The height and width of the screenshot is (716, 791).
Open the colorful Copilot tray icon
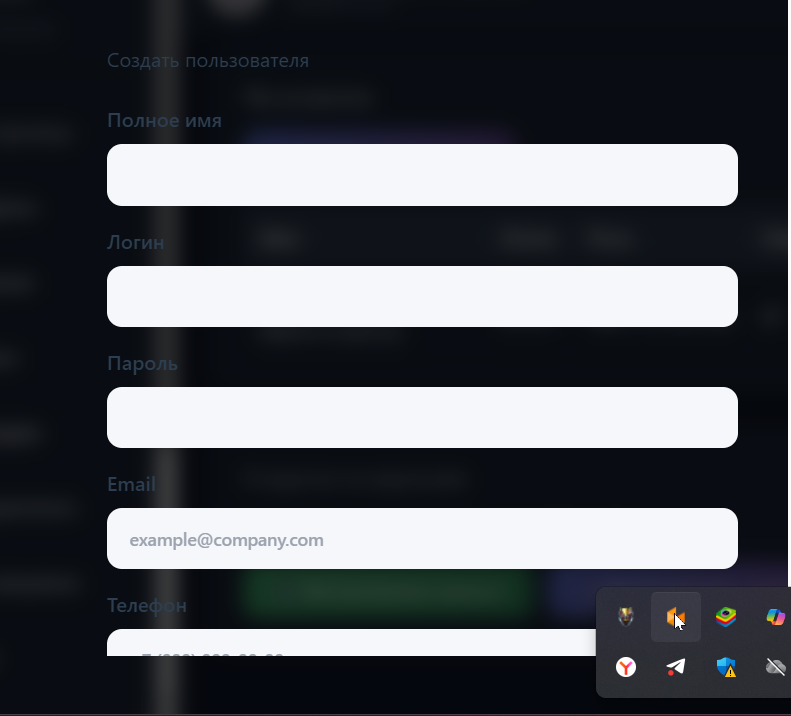click(x=775, y=617)
